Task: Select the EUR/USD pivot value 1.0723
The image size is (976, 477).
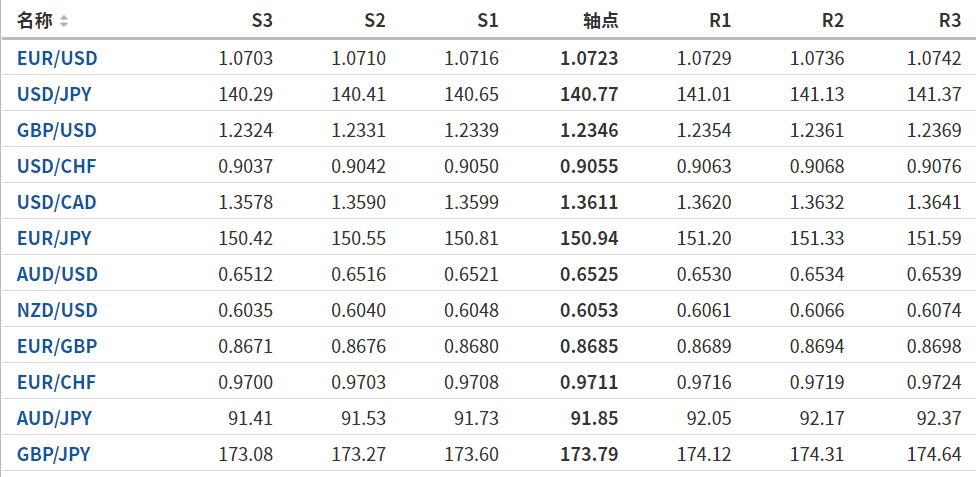Action: [589, 58]
